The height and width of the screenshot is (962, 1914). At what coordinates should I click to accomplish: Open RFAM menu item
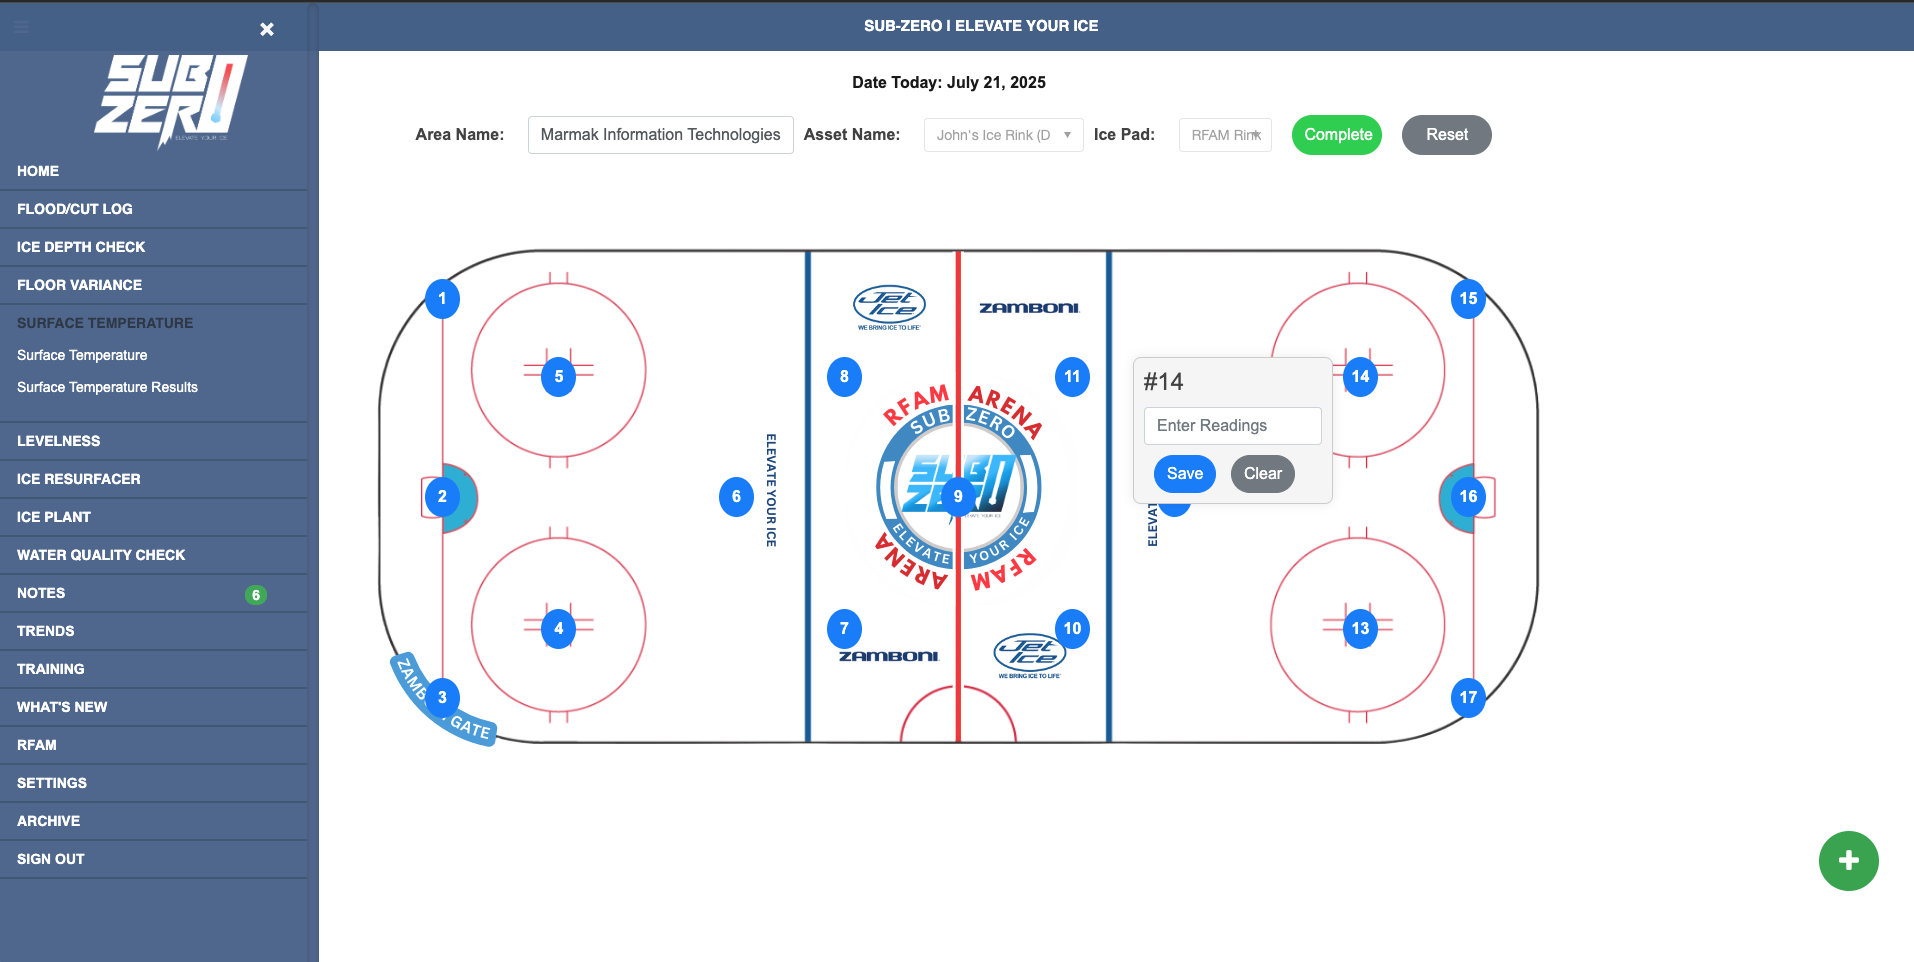point(154,745)
